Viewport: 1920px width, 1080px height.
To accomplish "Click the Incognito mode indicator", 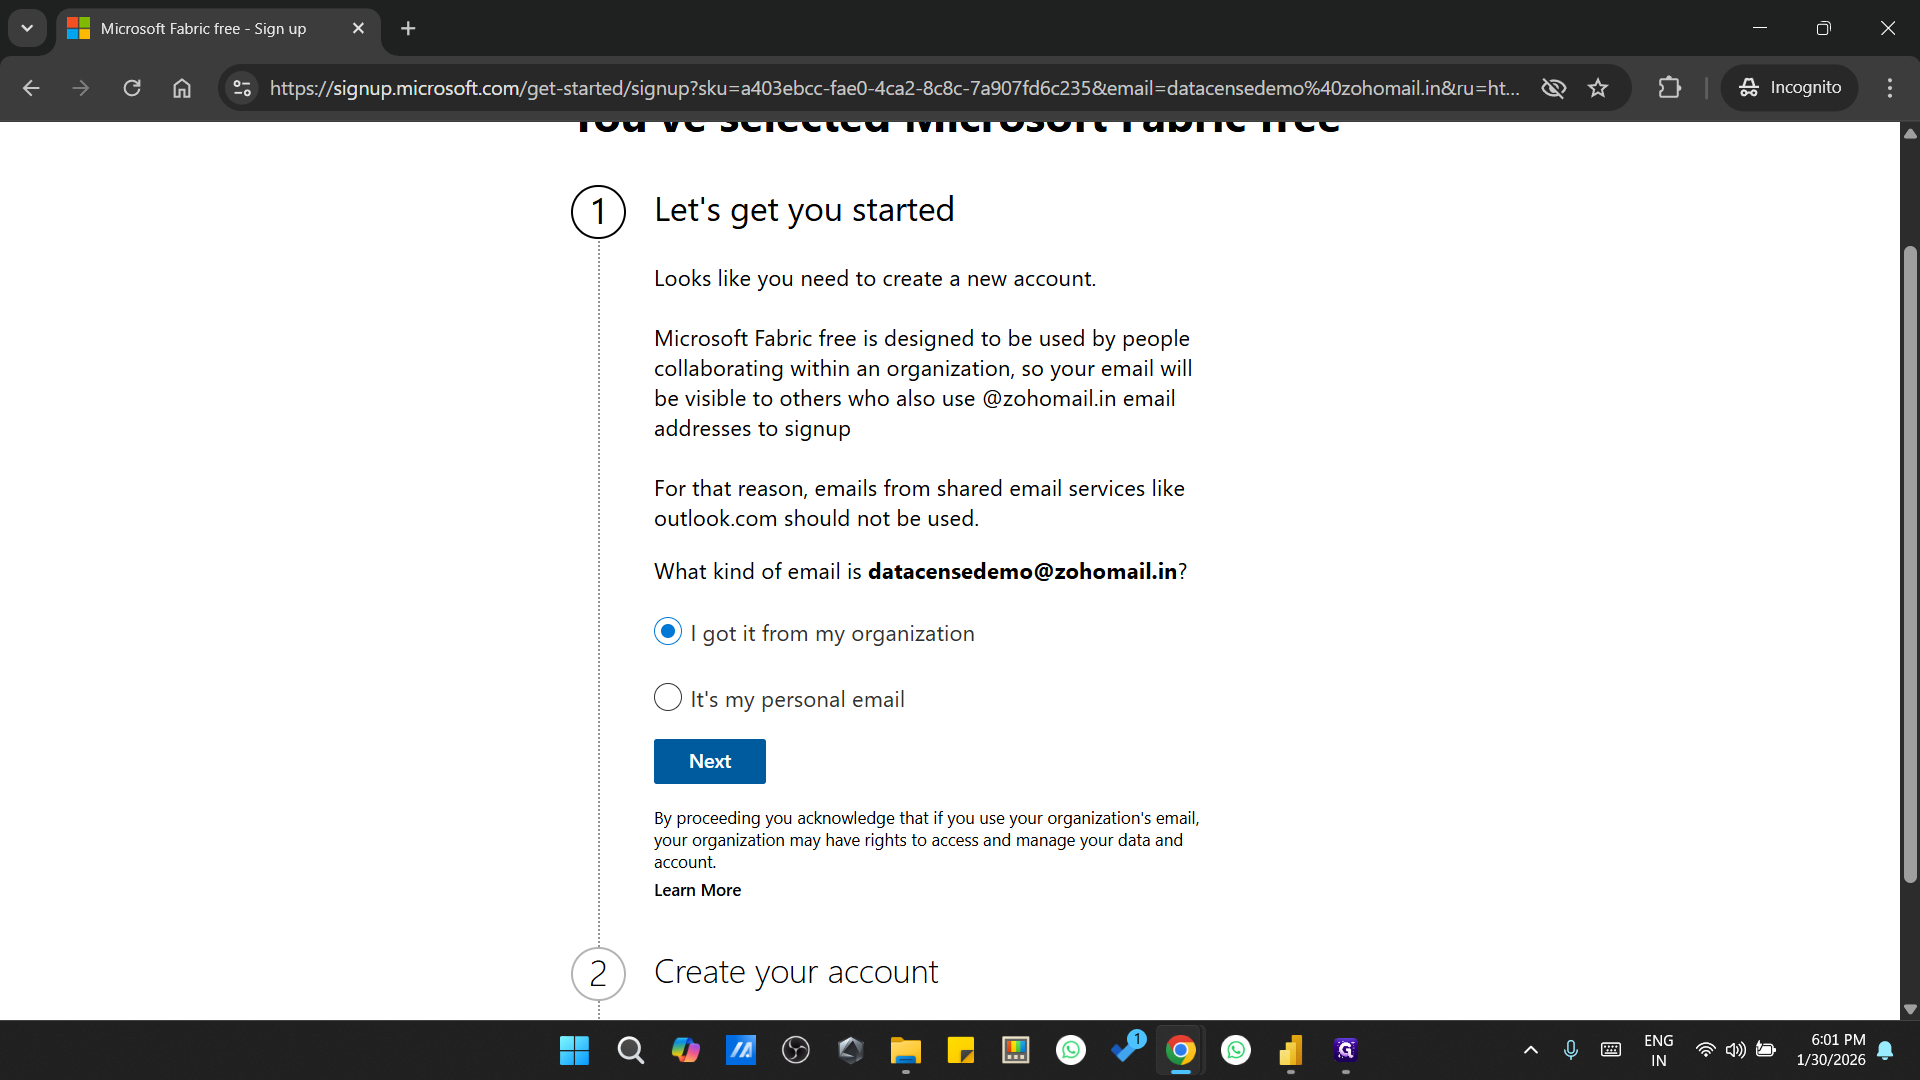I will (1789, 87).
